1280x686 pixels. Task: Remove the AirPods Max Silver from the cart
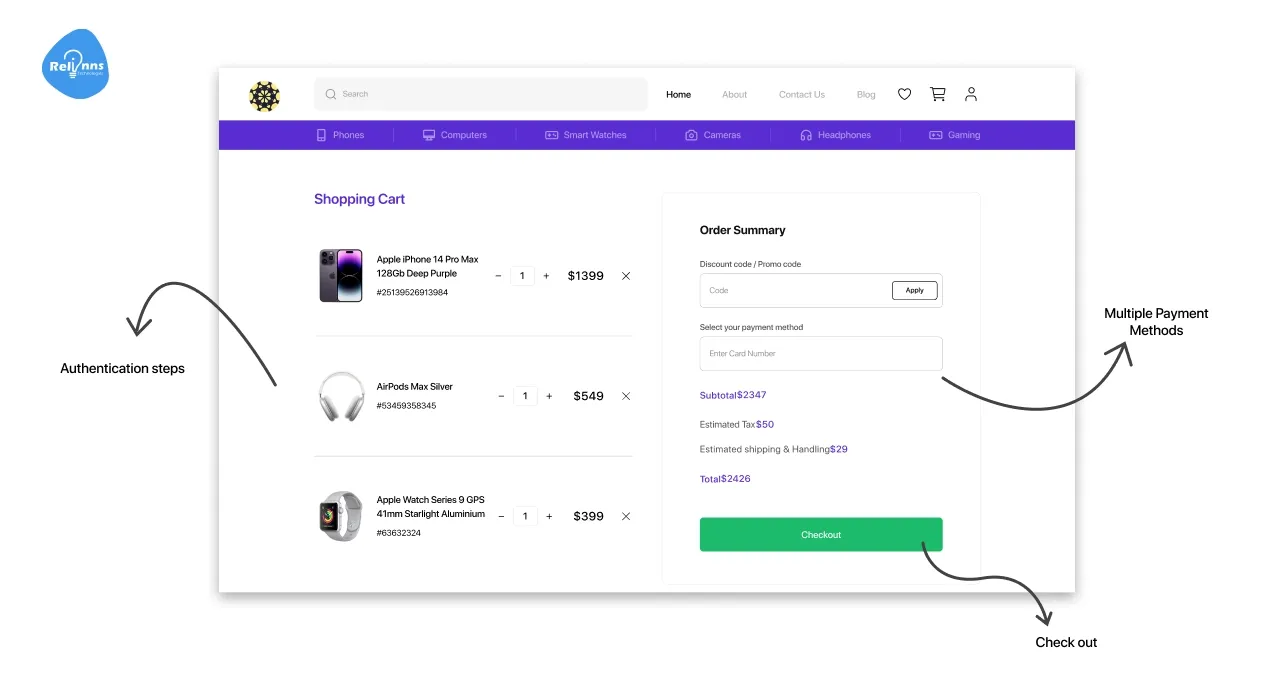pos(626,395)
